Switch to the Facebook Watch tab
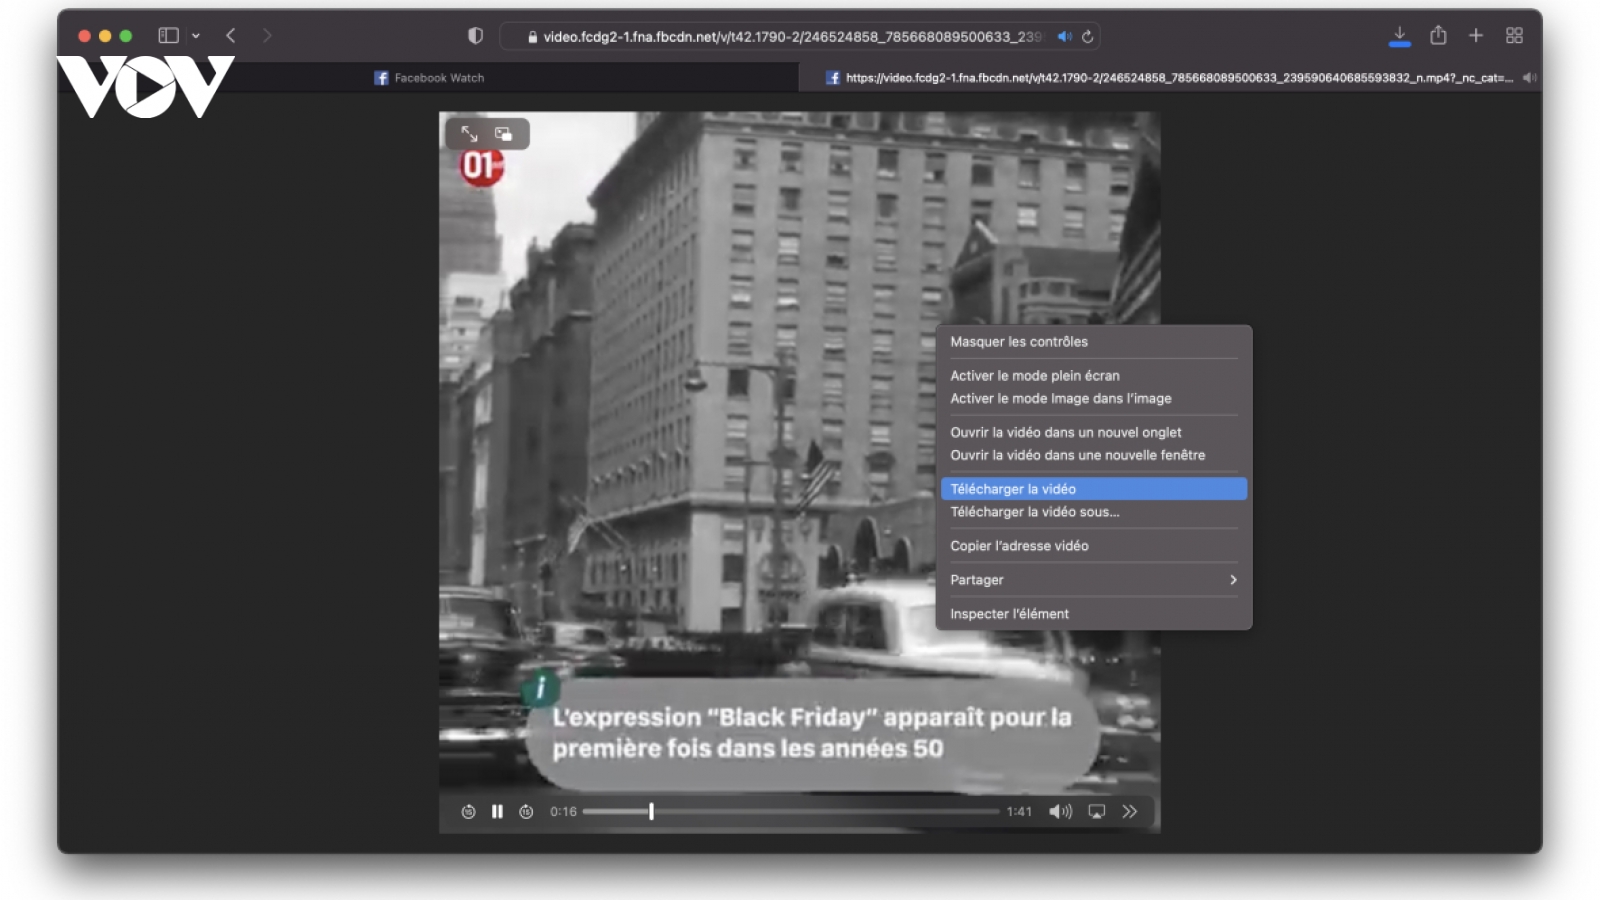Image resolution: width=1600 pixels, height=900 pixels. (x=429, y=78)
